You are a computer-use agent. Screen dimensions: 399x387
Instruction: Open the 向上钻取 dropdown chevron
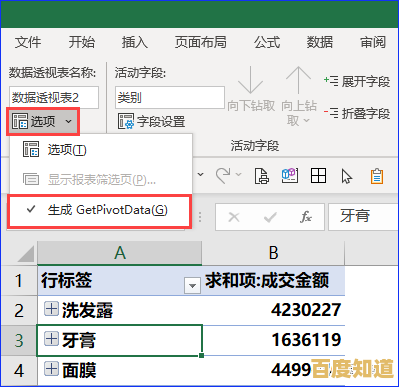(x=307, y=120)
